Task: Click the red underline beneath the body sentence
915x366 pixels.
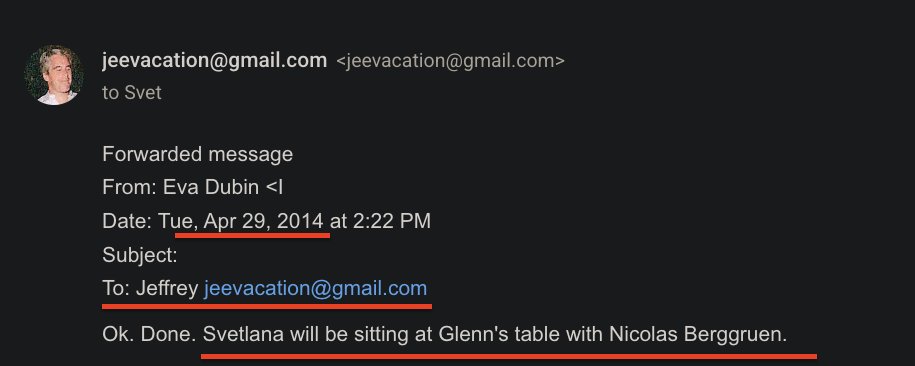Action: pos(509,355)
